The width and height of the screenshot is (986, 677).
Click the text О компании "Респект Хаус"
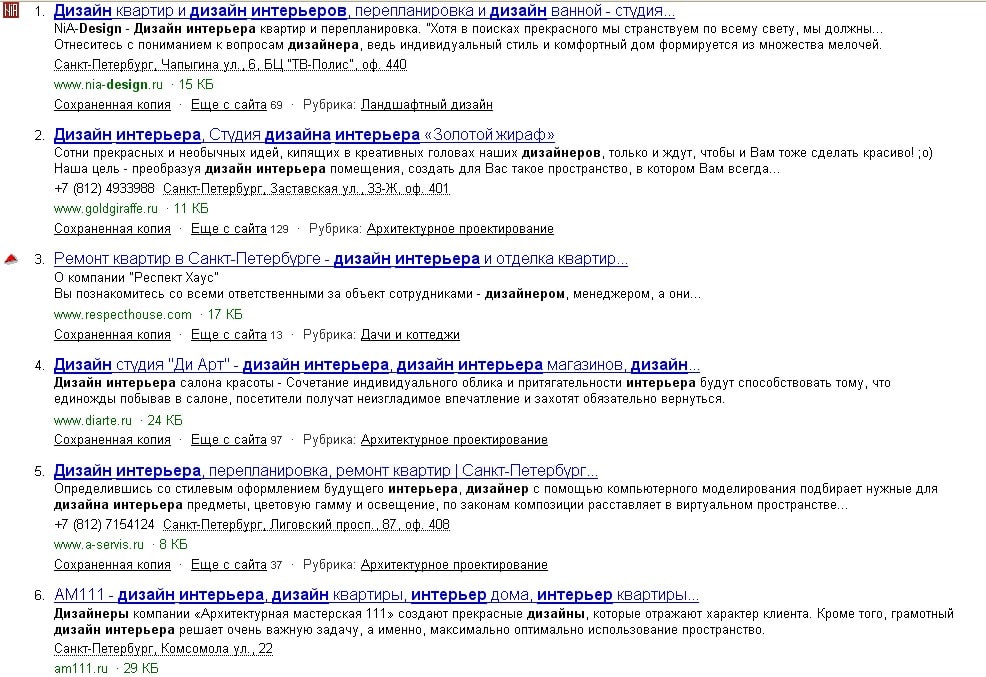(136, 277)
